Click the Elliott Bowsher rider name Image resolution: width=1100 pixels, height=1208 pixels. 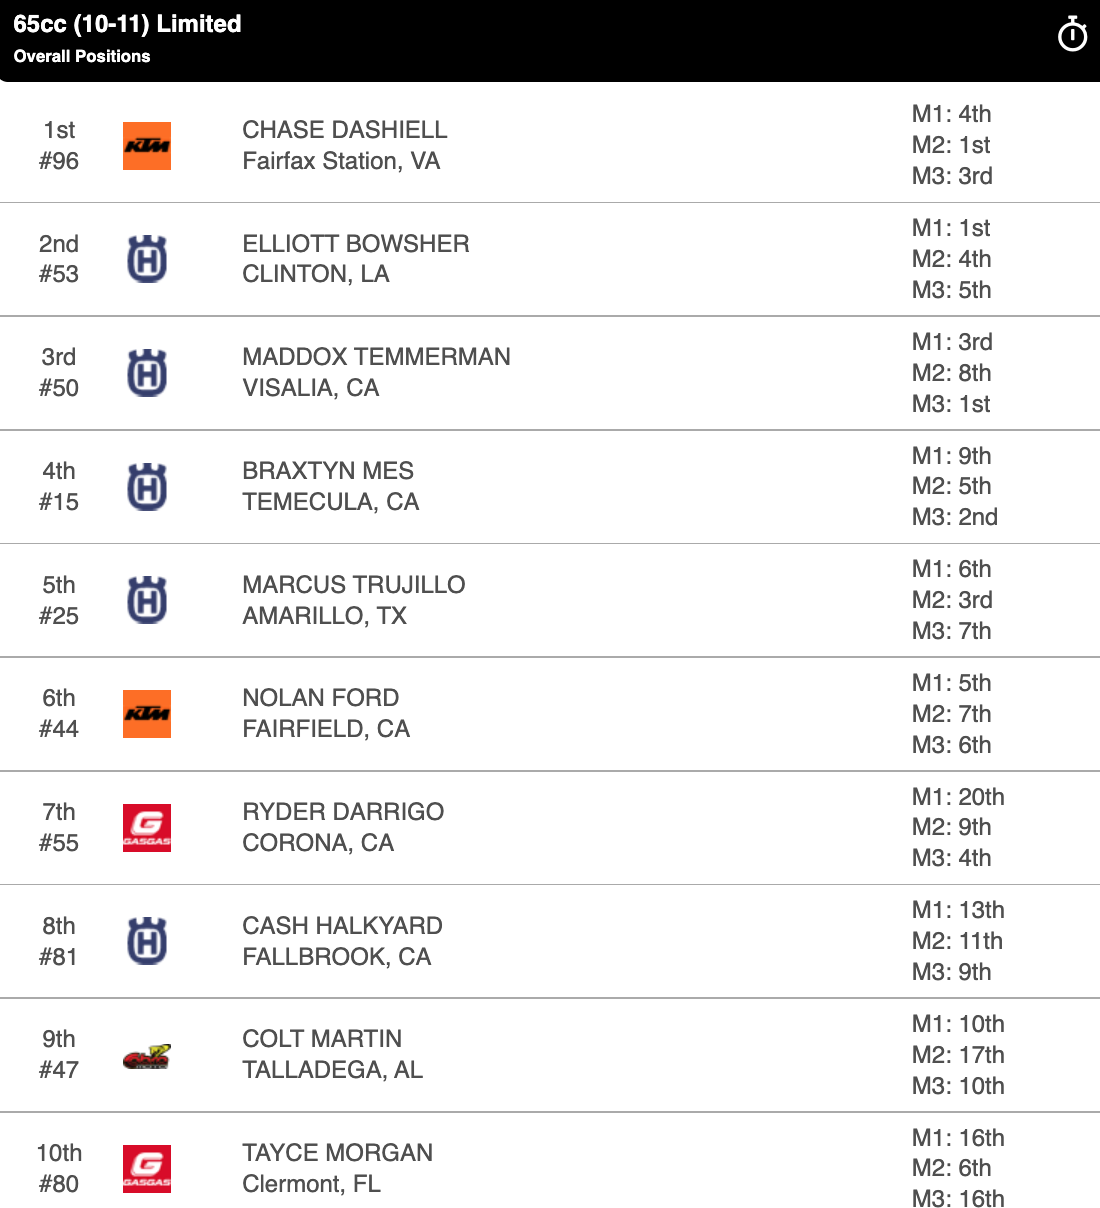coord(356,244)
